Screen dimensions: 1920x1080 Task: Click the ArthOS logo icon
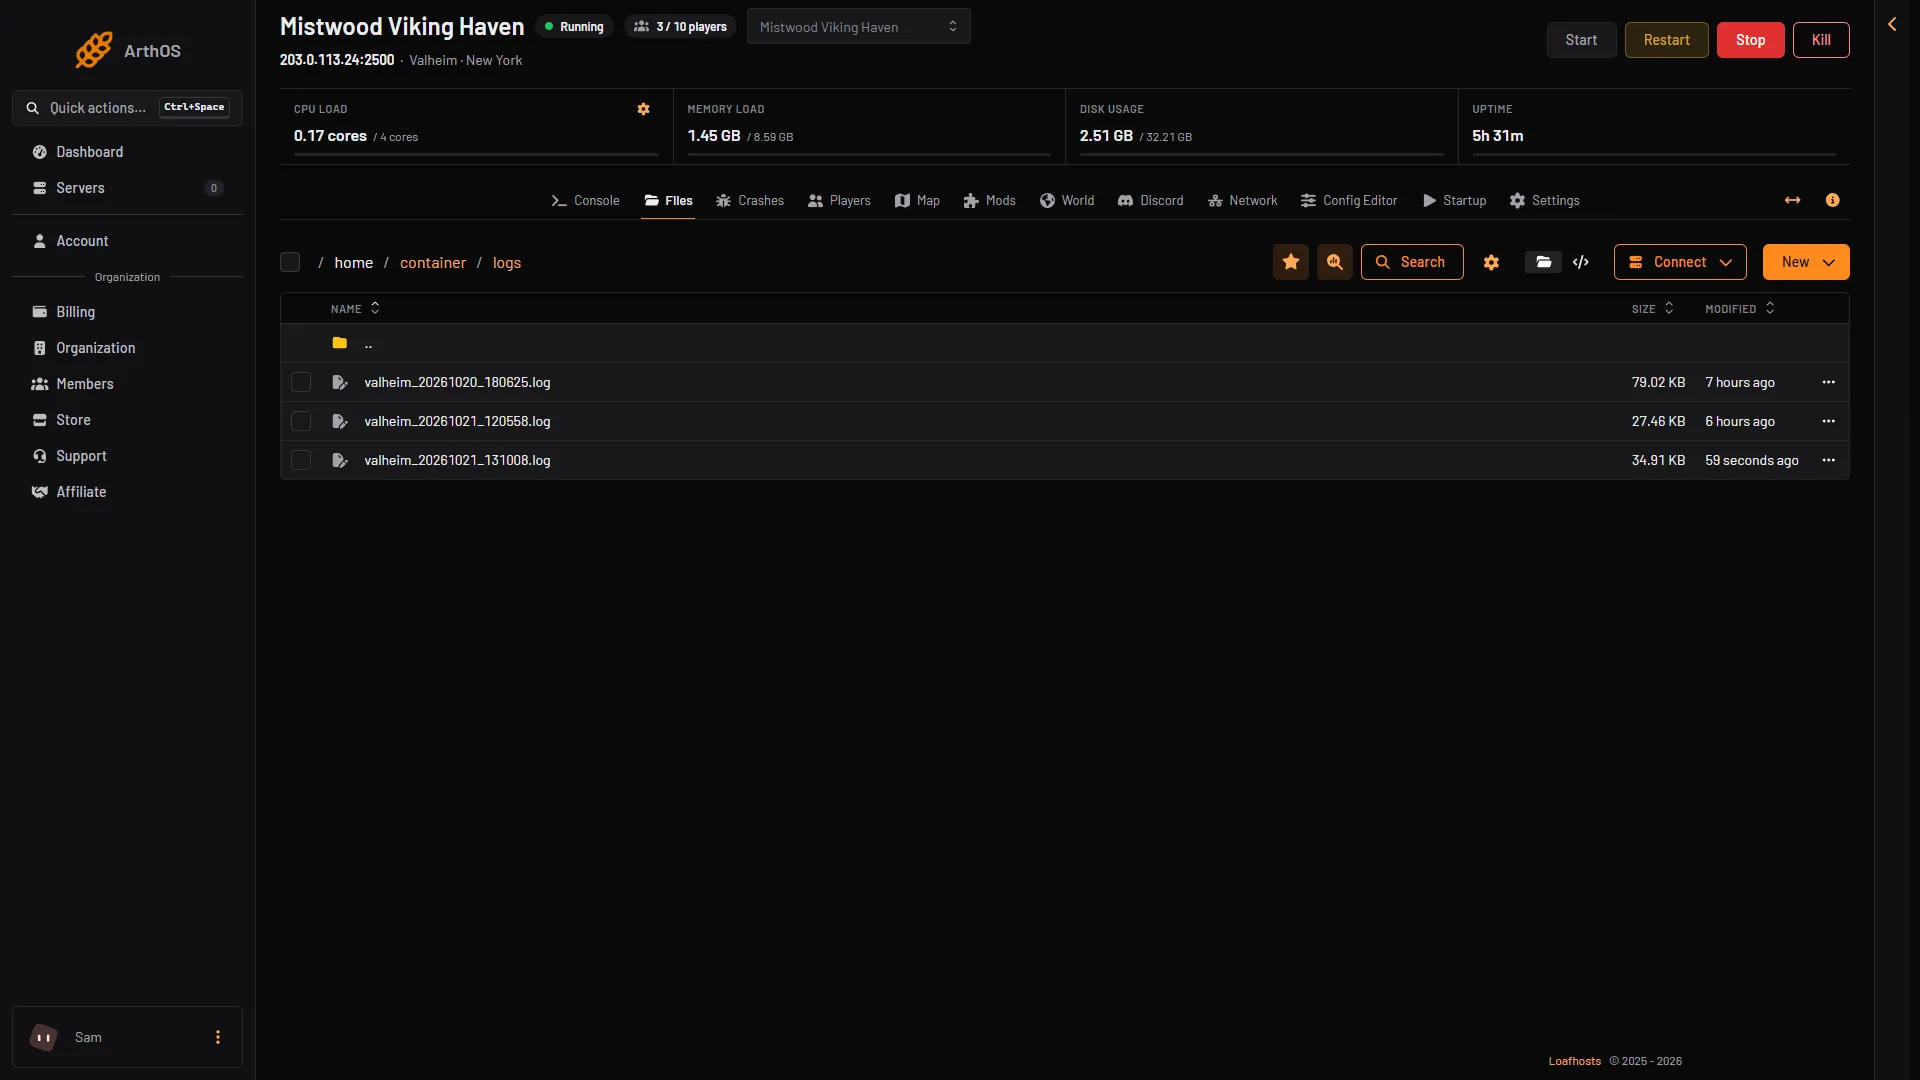pyautogui.click(x=94, y=50)
